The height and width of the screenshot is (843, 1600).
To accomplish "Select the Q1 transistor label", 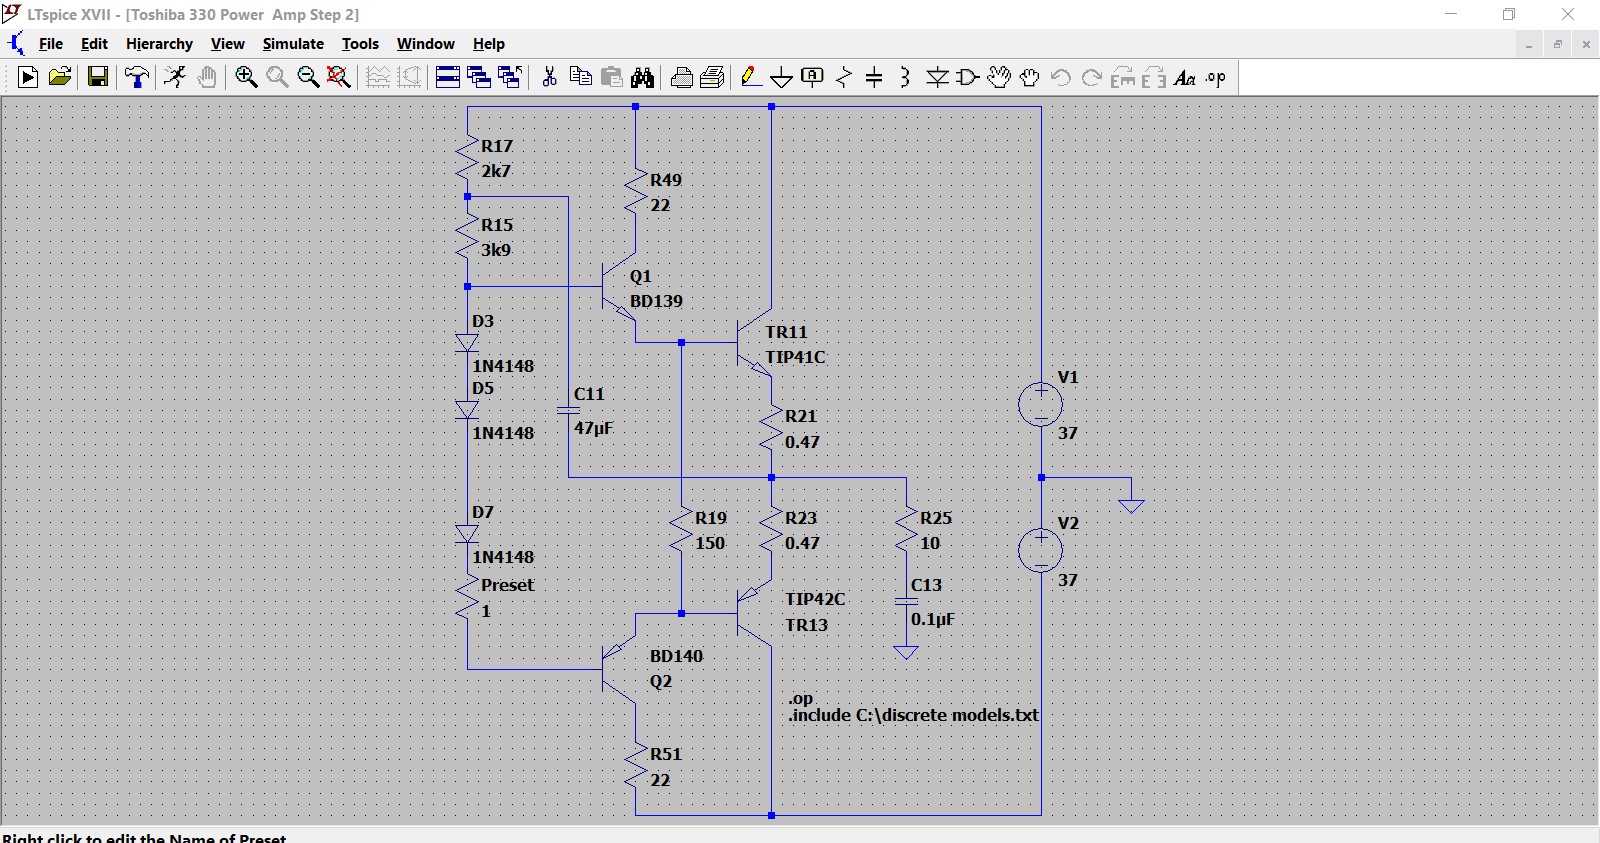I will click(x=641, y=276).
